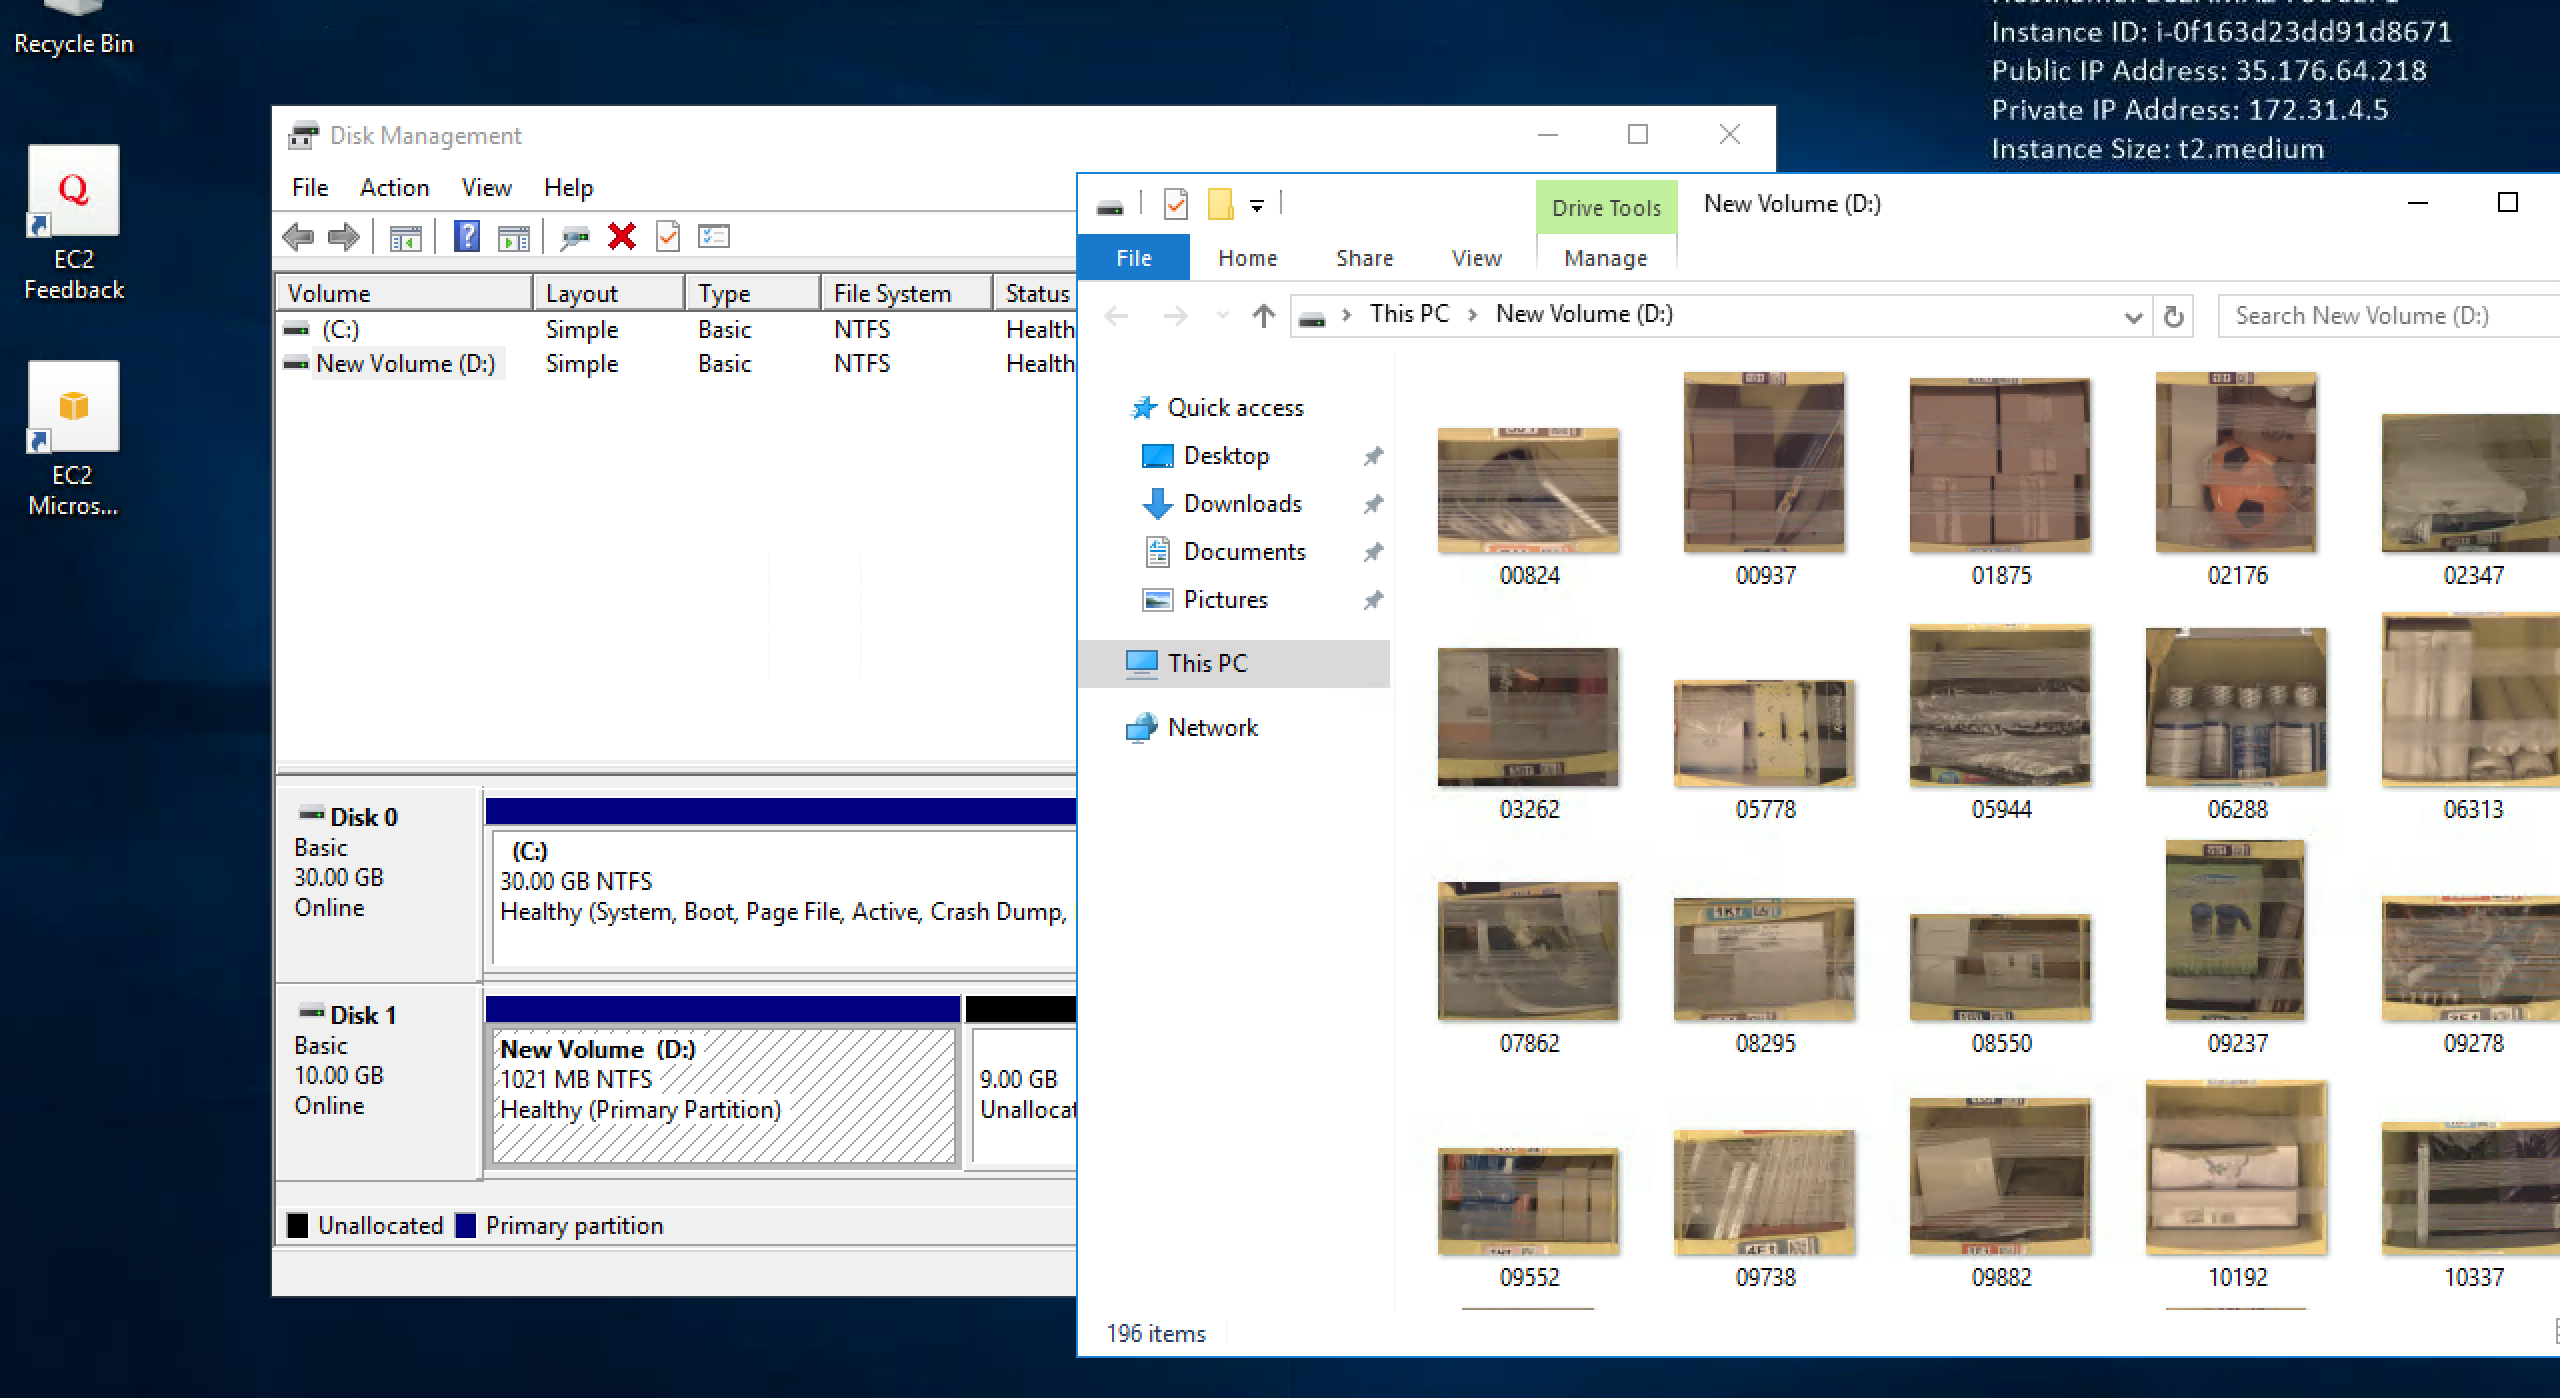
Task: Unpin Desktop using its pin icon
Action: (x=1373, y=457)
